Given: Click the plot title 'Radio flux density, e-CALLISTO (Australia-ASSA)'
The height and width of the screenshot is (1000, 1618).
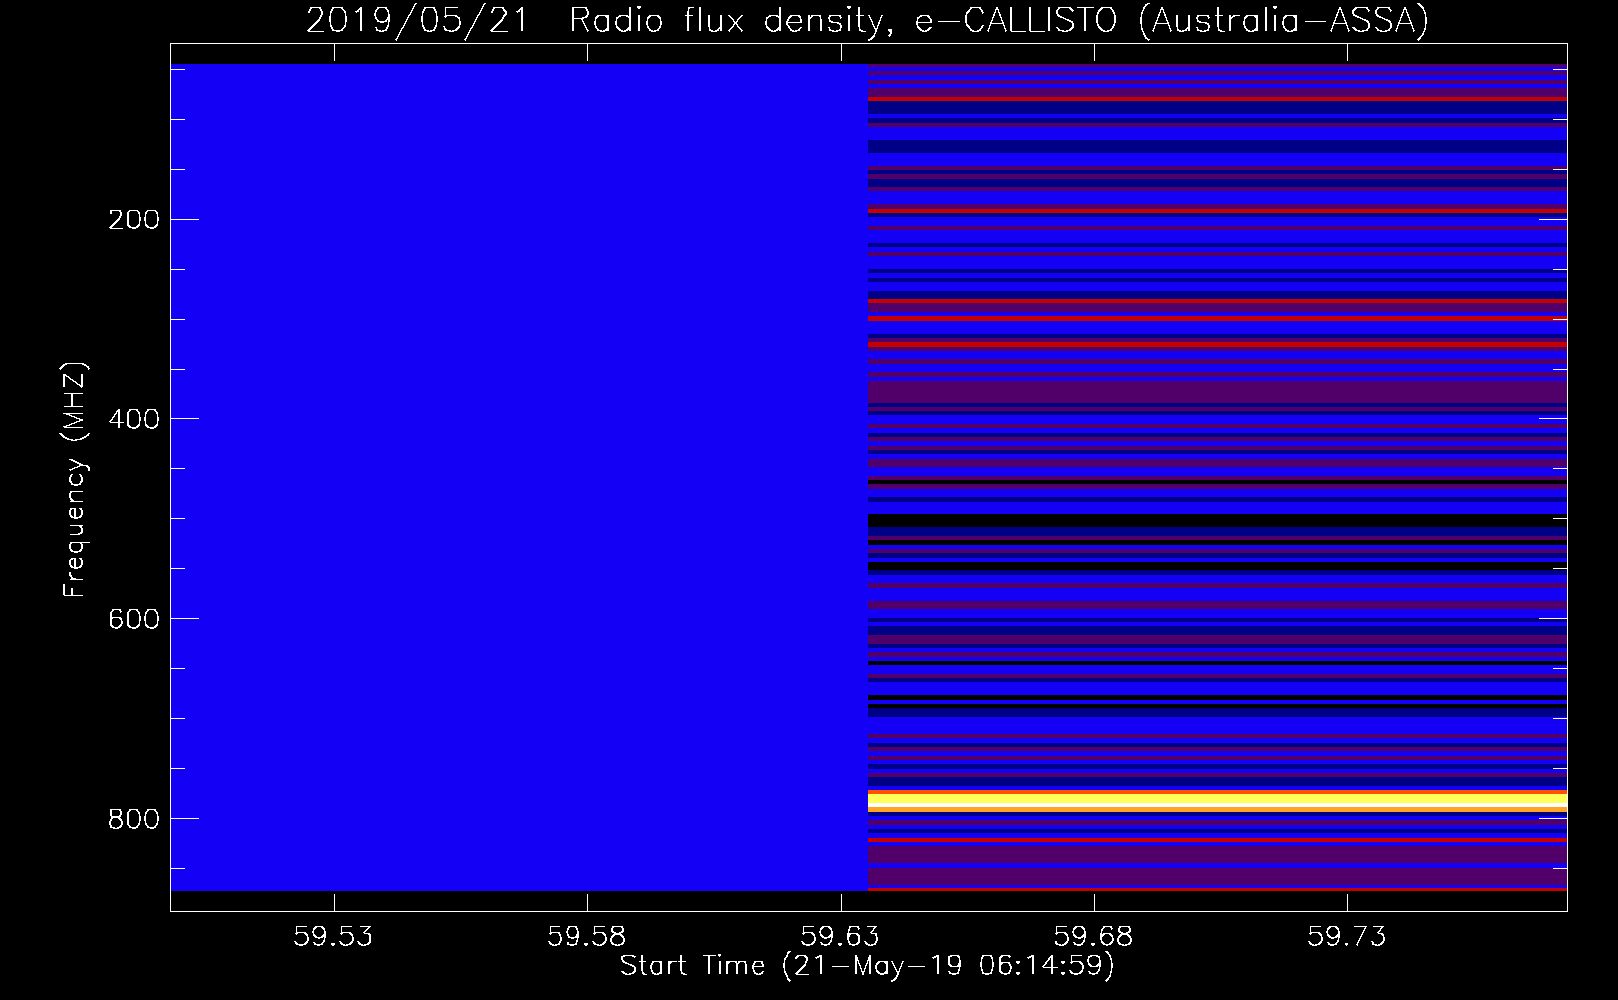Looking at the screenshot, I should 999,20.
